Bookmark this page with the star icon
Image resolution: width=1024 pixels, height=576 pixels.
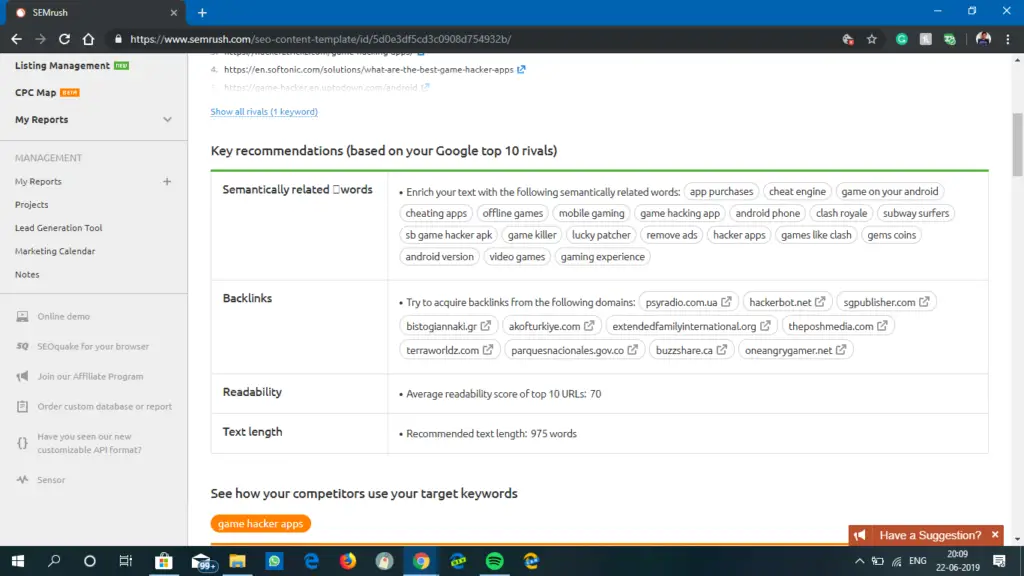point(872,39)
